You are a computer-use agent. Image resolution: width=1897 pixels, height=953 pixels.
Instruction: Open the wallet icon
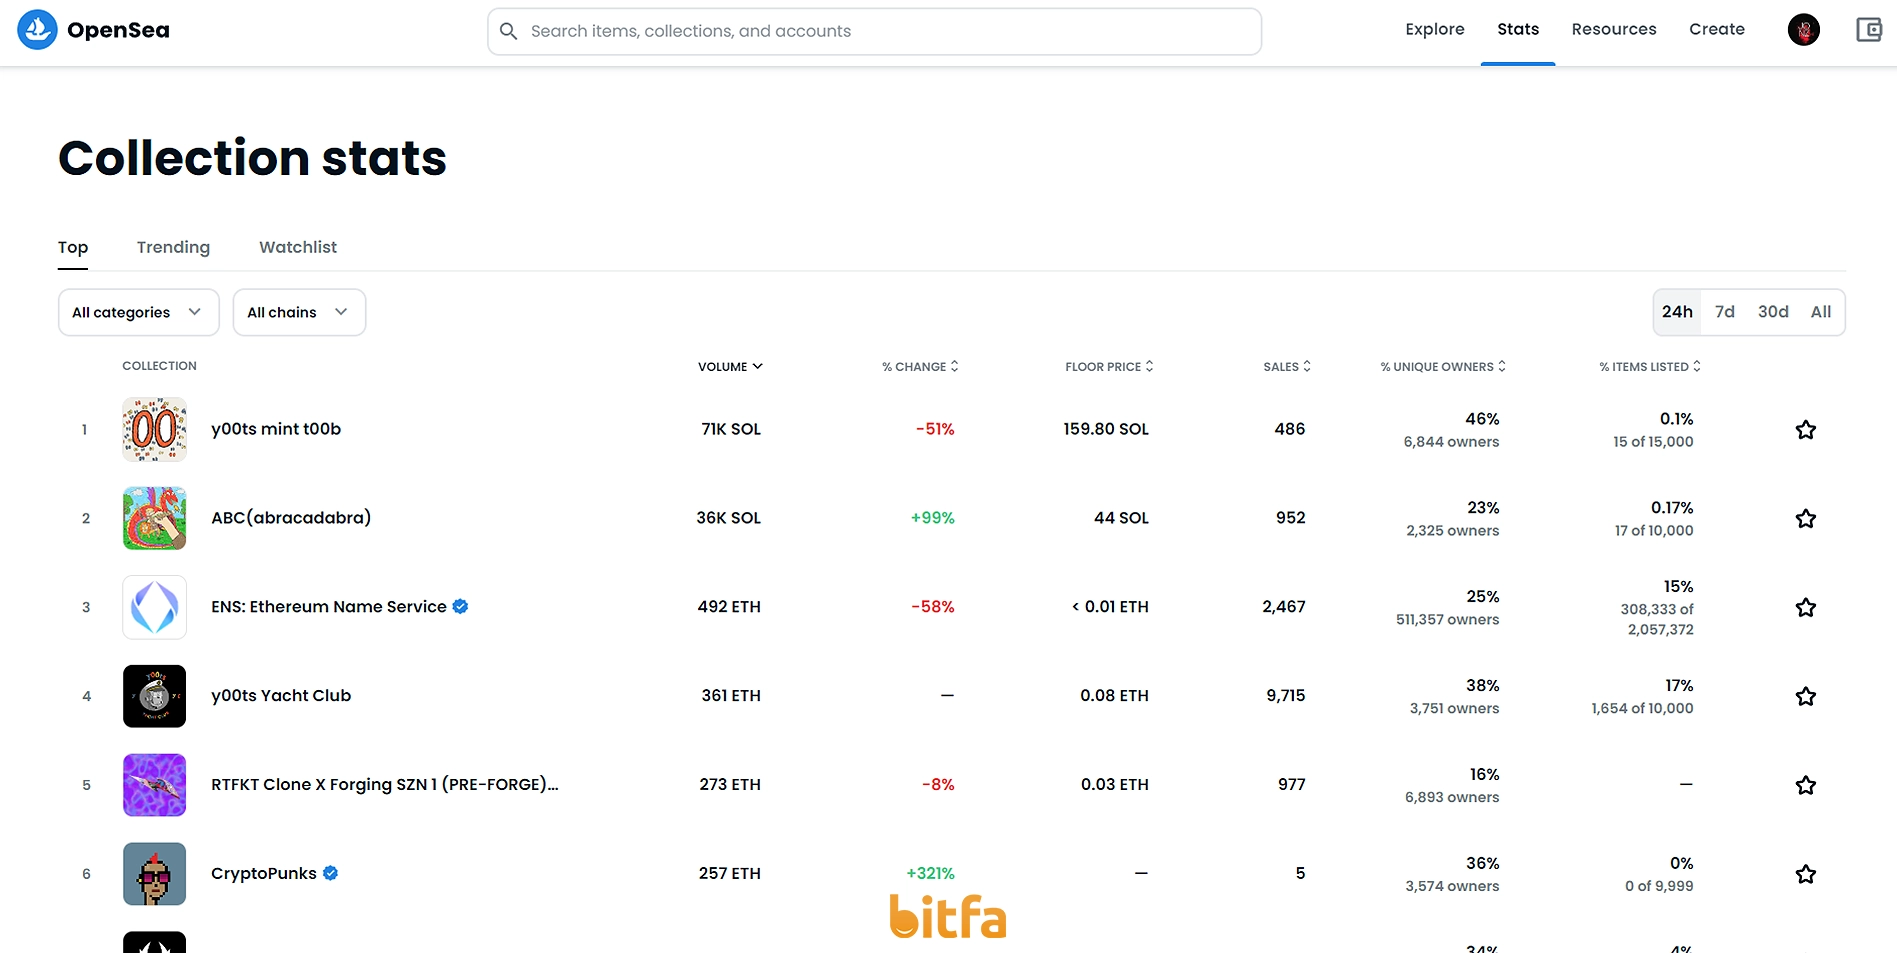click(1869, 30)
